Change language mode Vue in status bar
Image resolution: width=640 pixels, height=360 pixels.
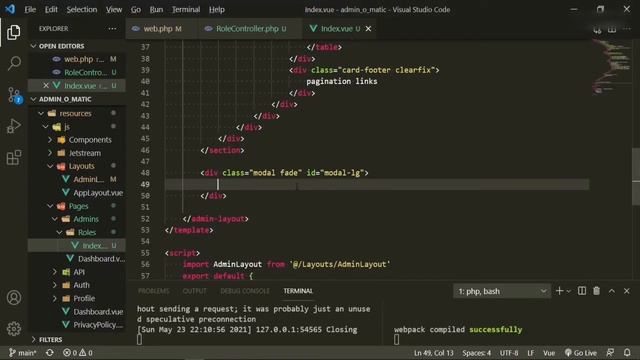549,353
